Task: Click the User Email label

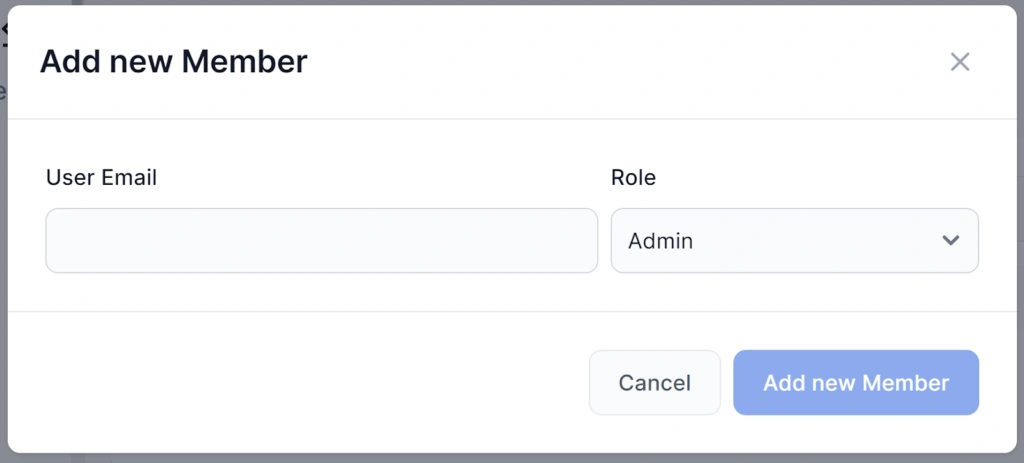Action: click(101, 178)
